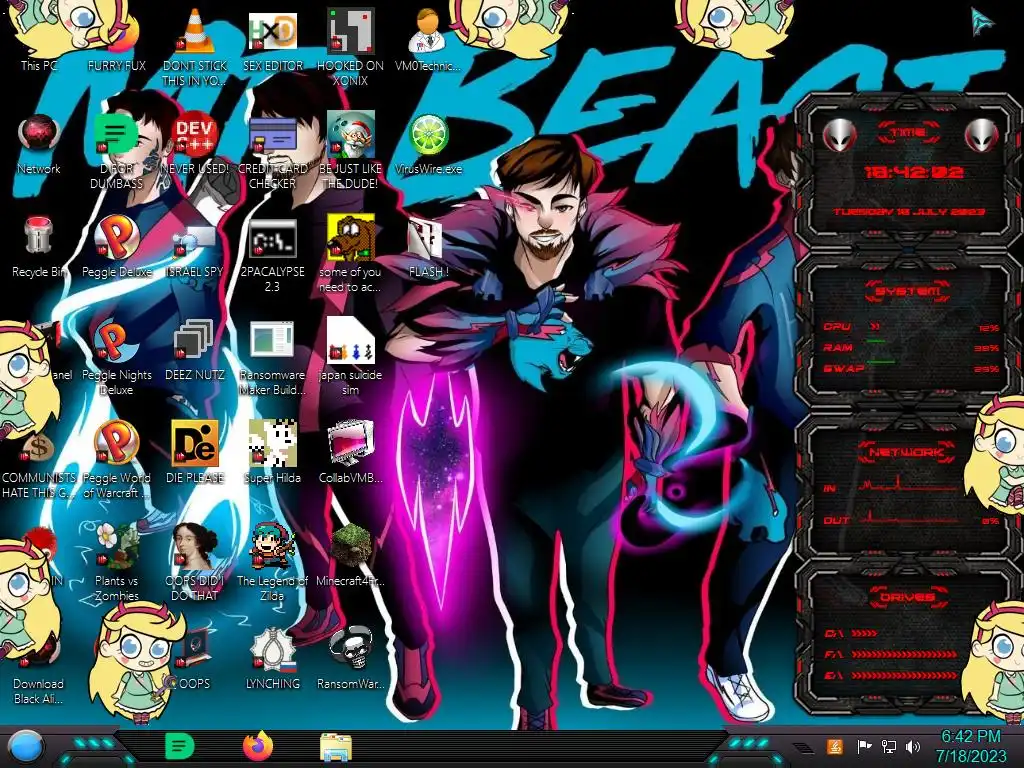Open the green app on the taskbar
Screen dimensions: 1024x768
(180, 746)
